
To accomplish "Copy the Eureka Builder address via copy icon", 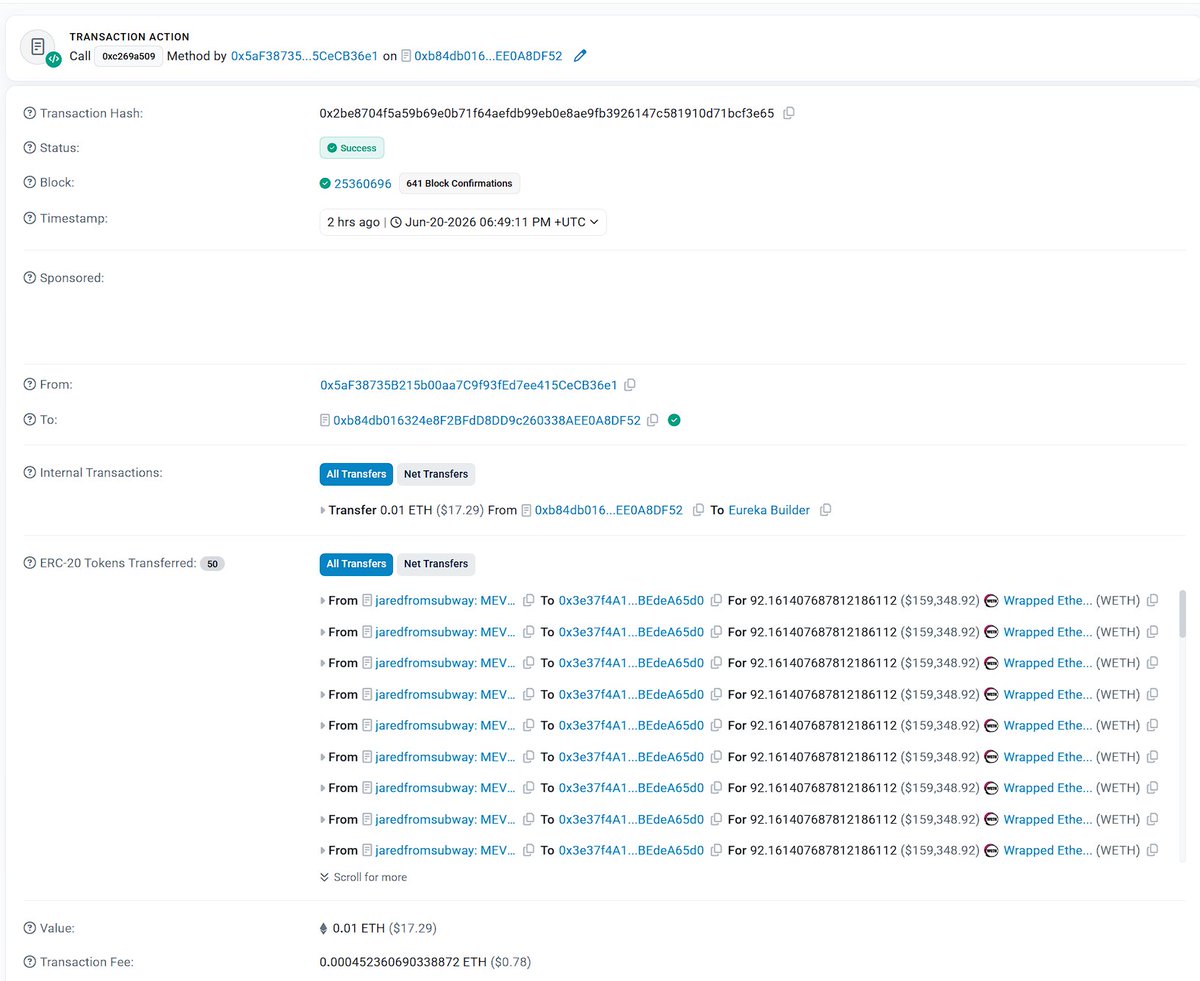I will point(825,510).
